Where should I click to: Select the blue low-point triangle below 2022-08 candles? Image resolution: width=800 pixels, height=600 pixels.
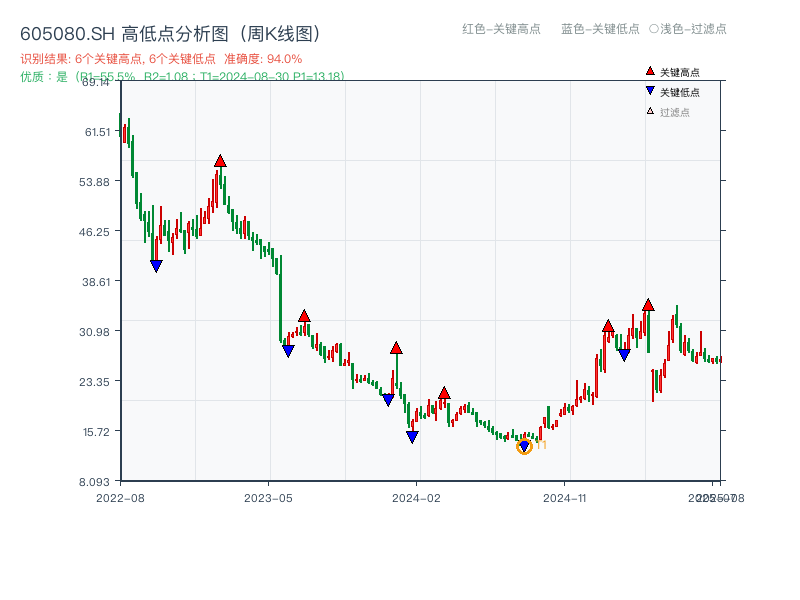[x=157, y=264]
